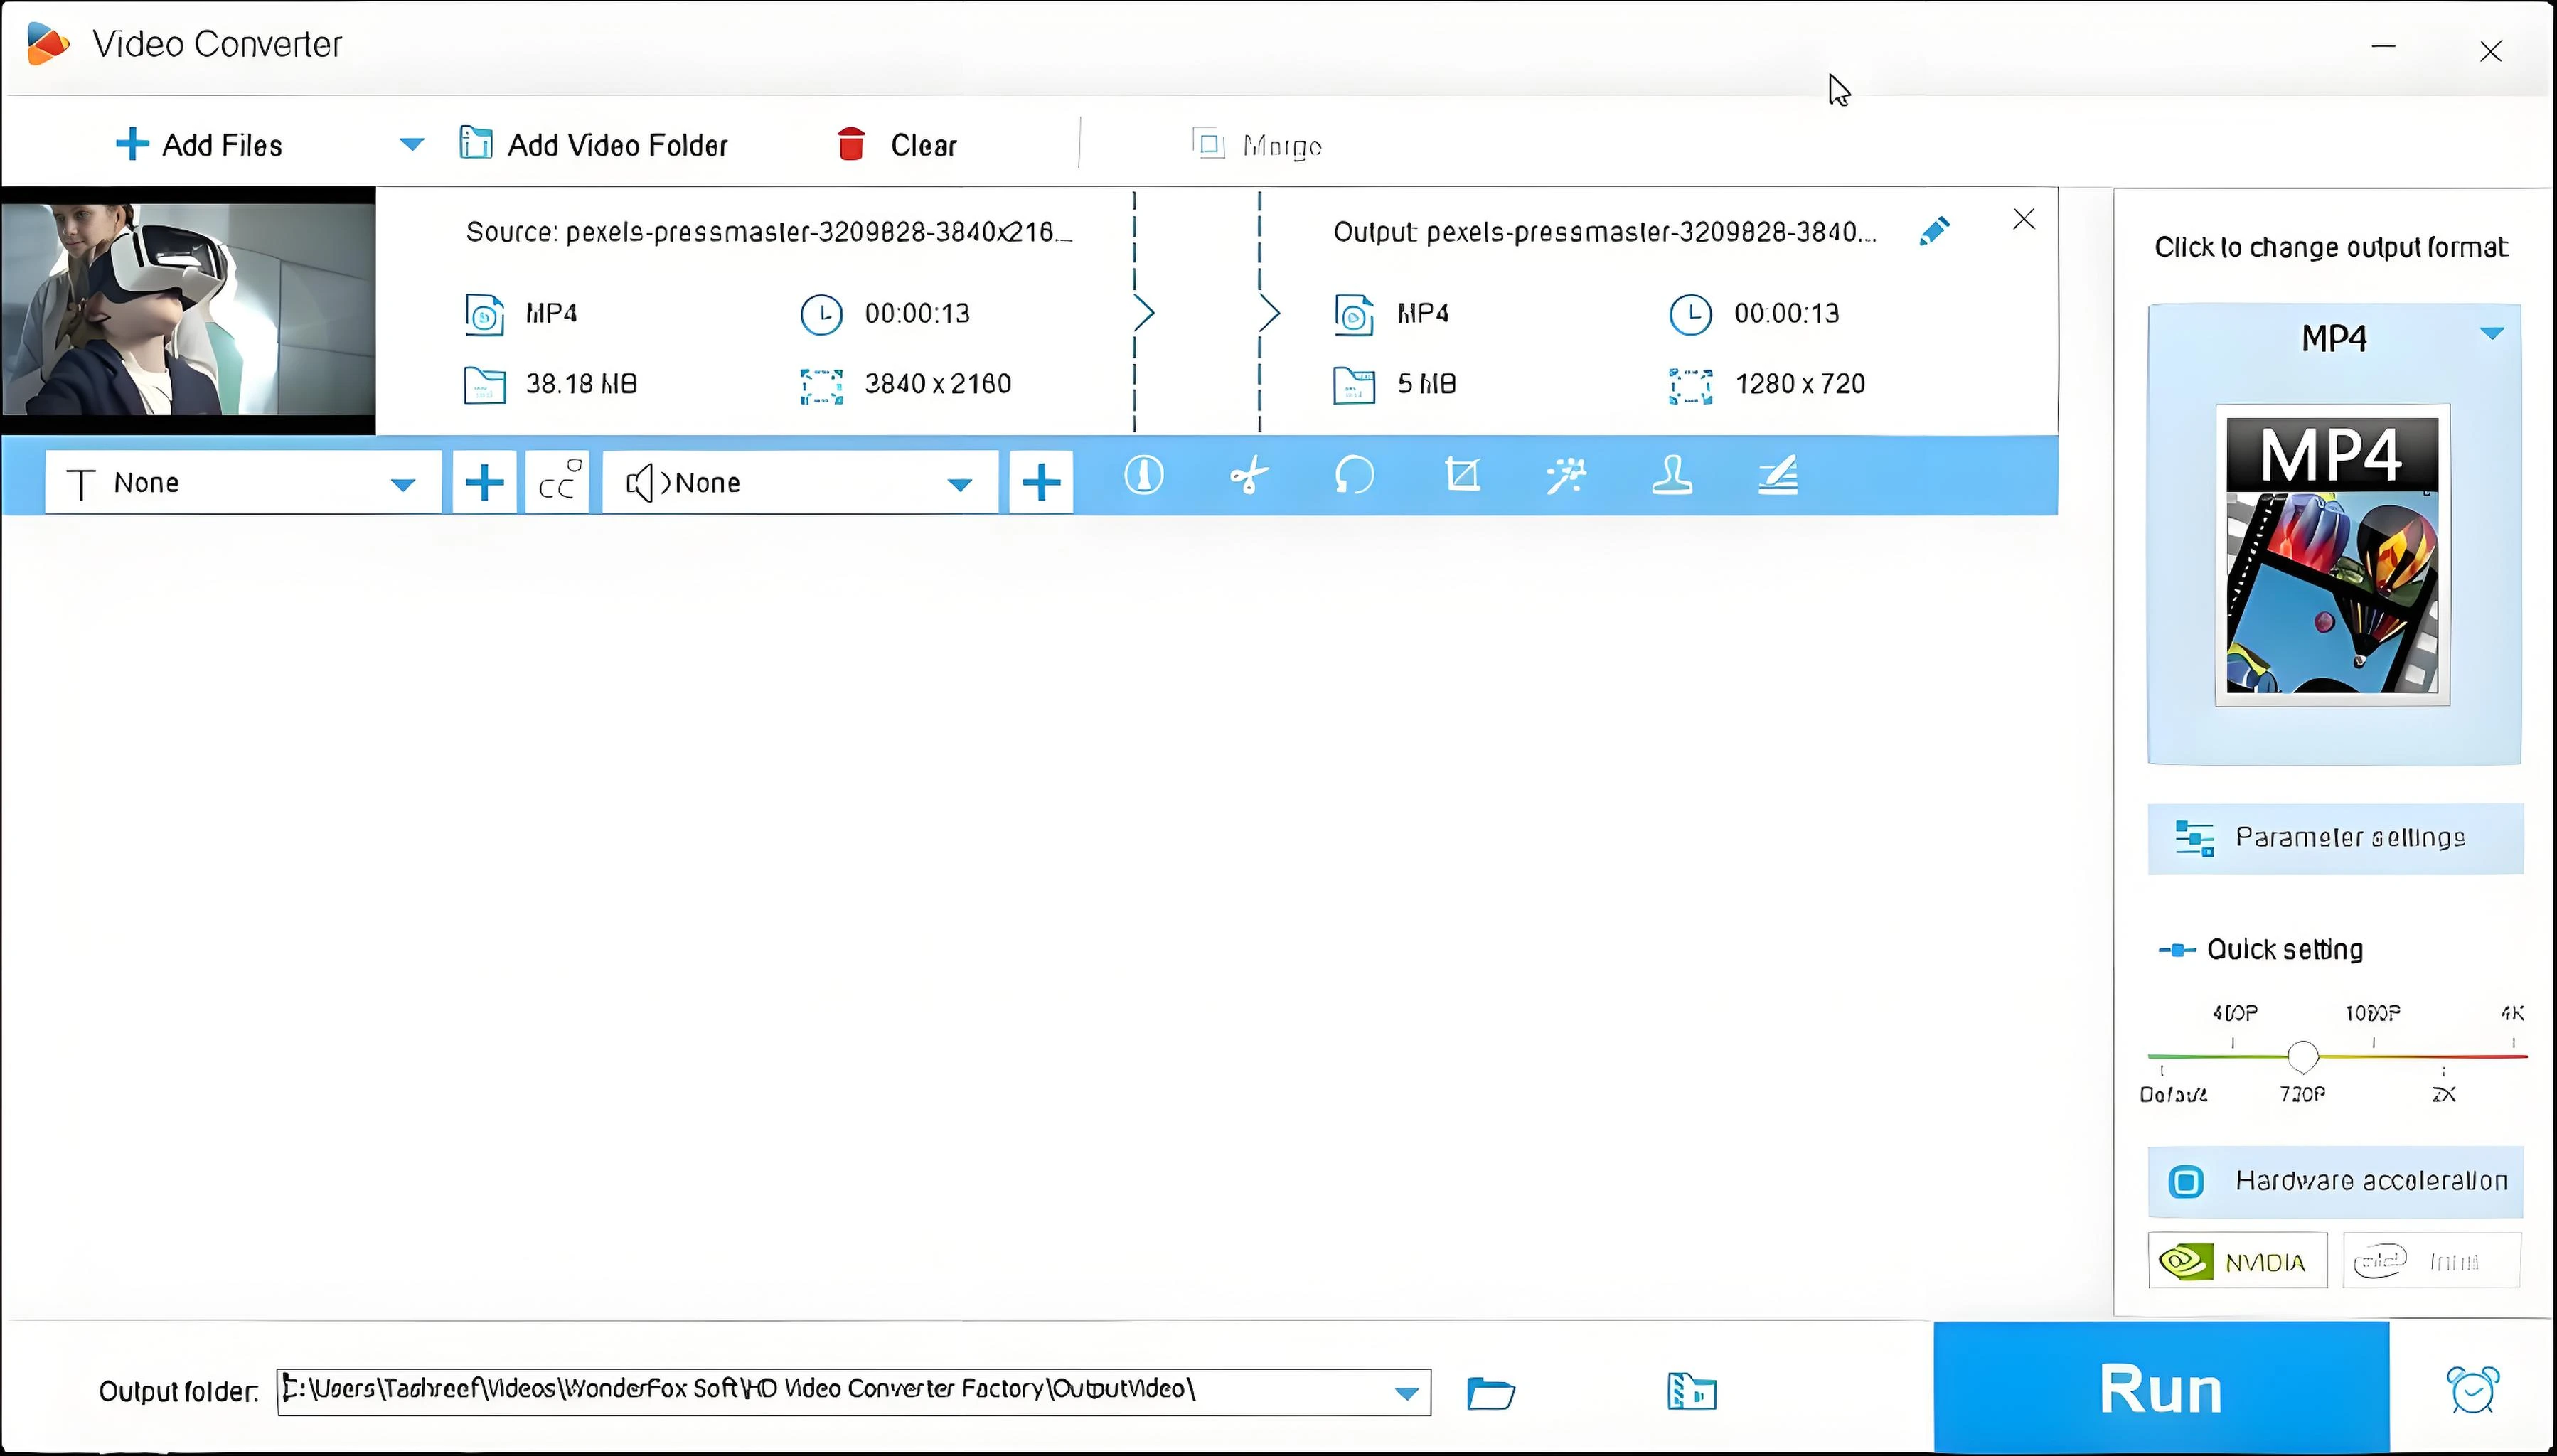Viewport: 2557px width, 1456px height.
Task: Click source resolution 3840 x 2160
Action: click(937, 384)
